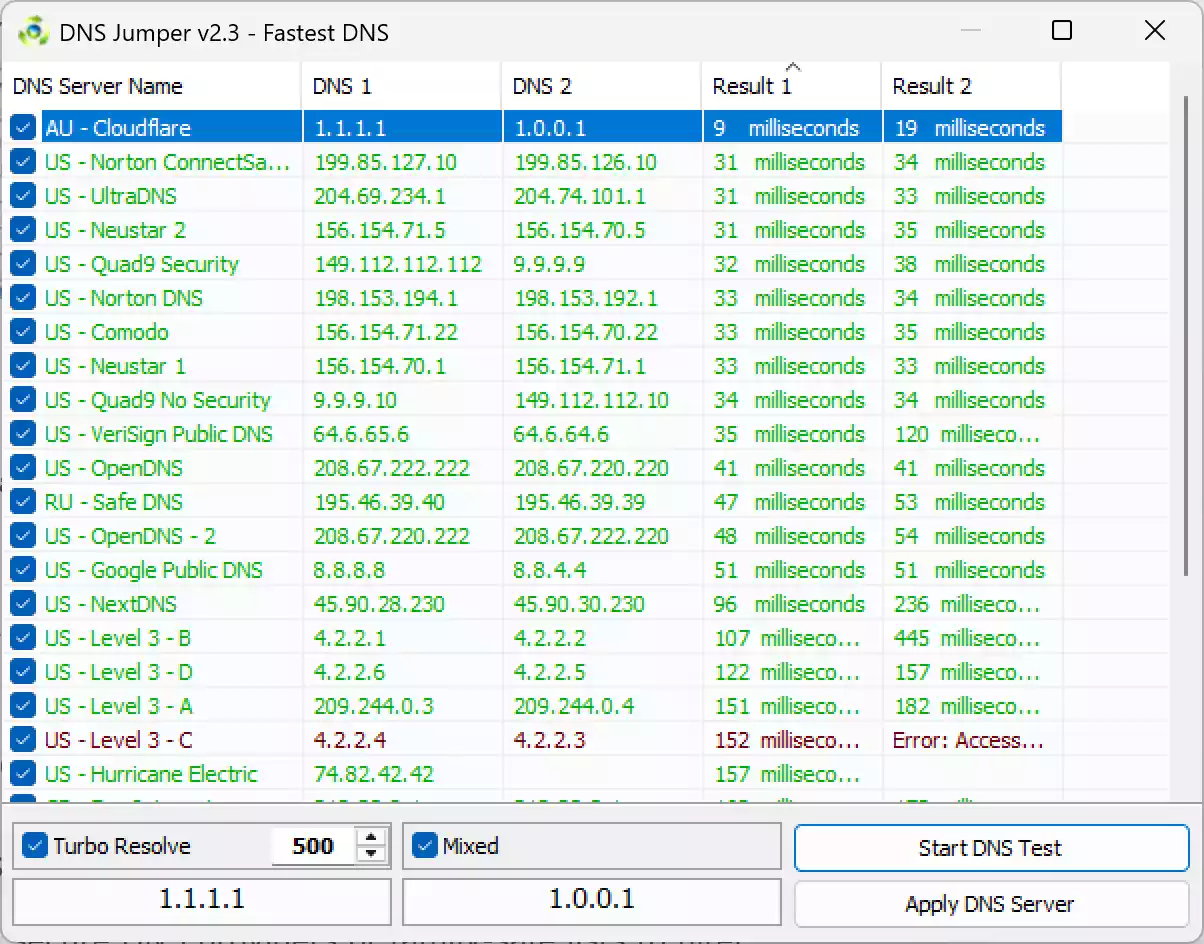Maximize the DNS Jumper window
Screen dimensions: 1204x944
[1062, 31]
